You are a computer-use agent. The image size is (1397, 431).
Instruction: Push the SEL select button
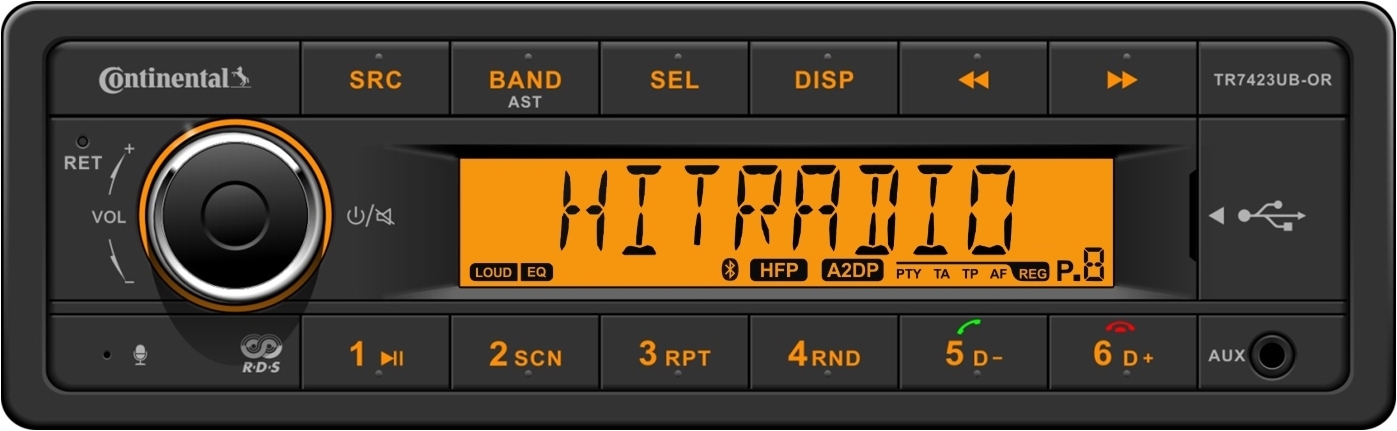674,79
